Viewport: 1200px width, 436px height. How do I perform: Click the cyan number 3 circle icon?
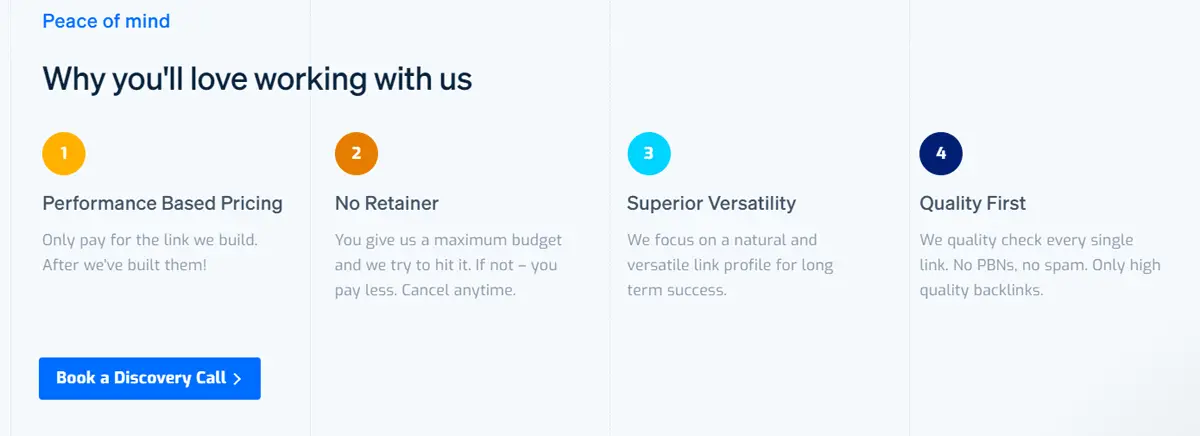pyautogui.click(x=649, y=153)
